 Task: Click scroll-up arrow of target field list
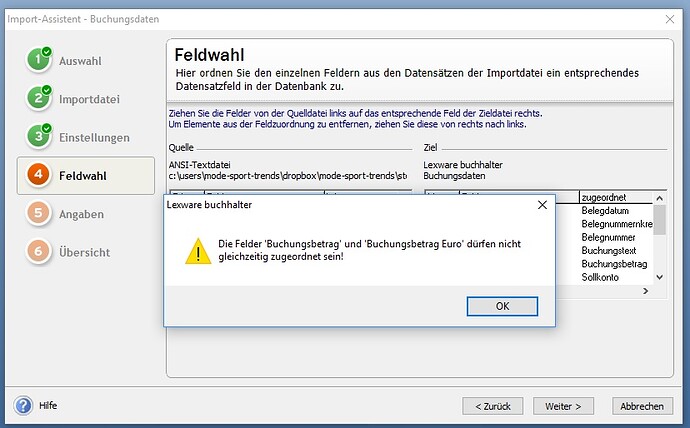pos(659,198)
